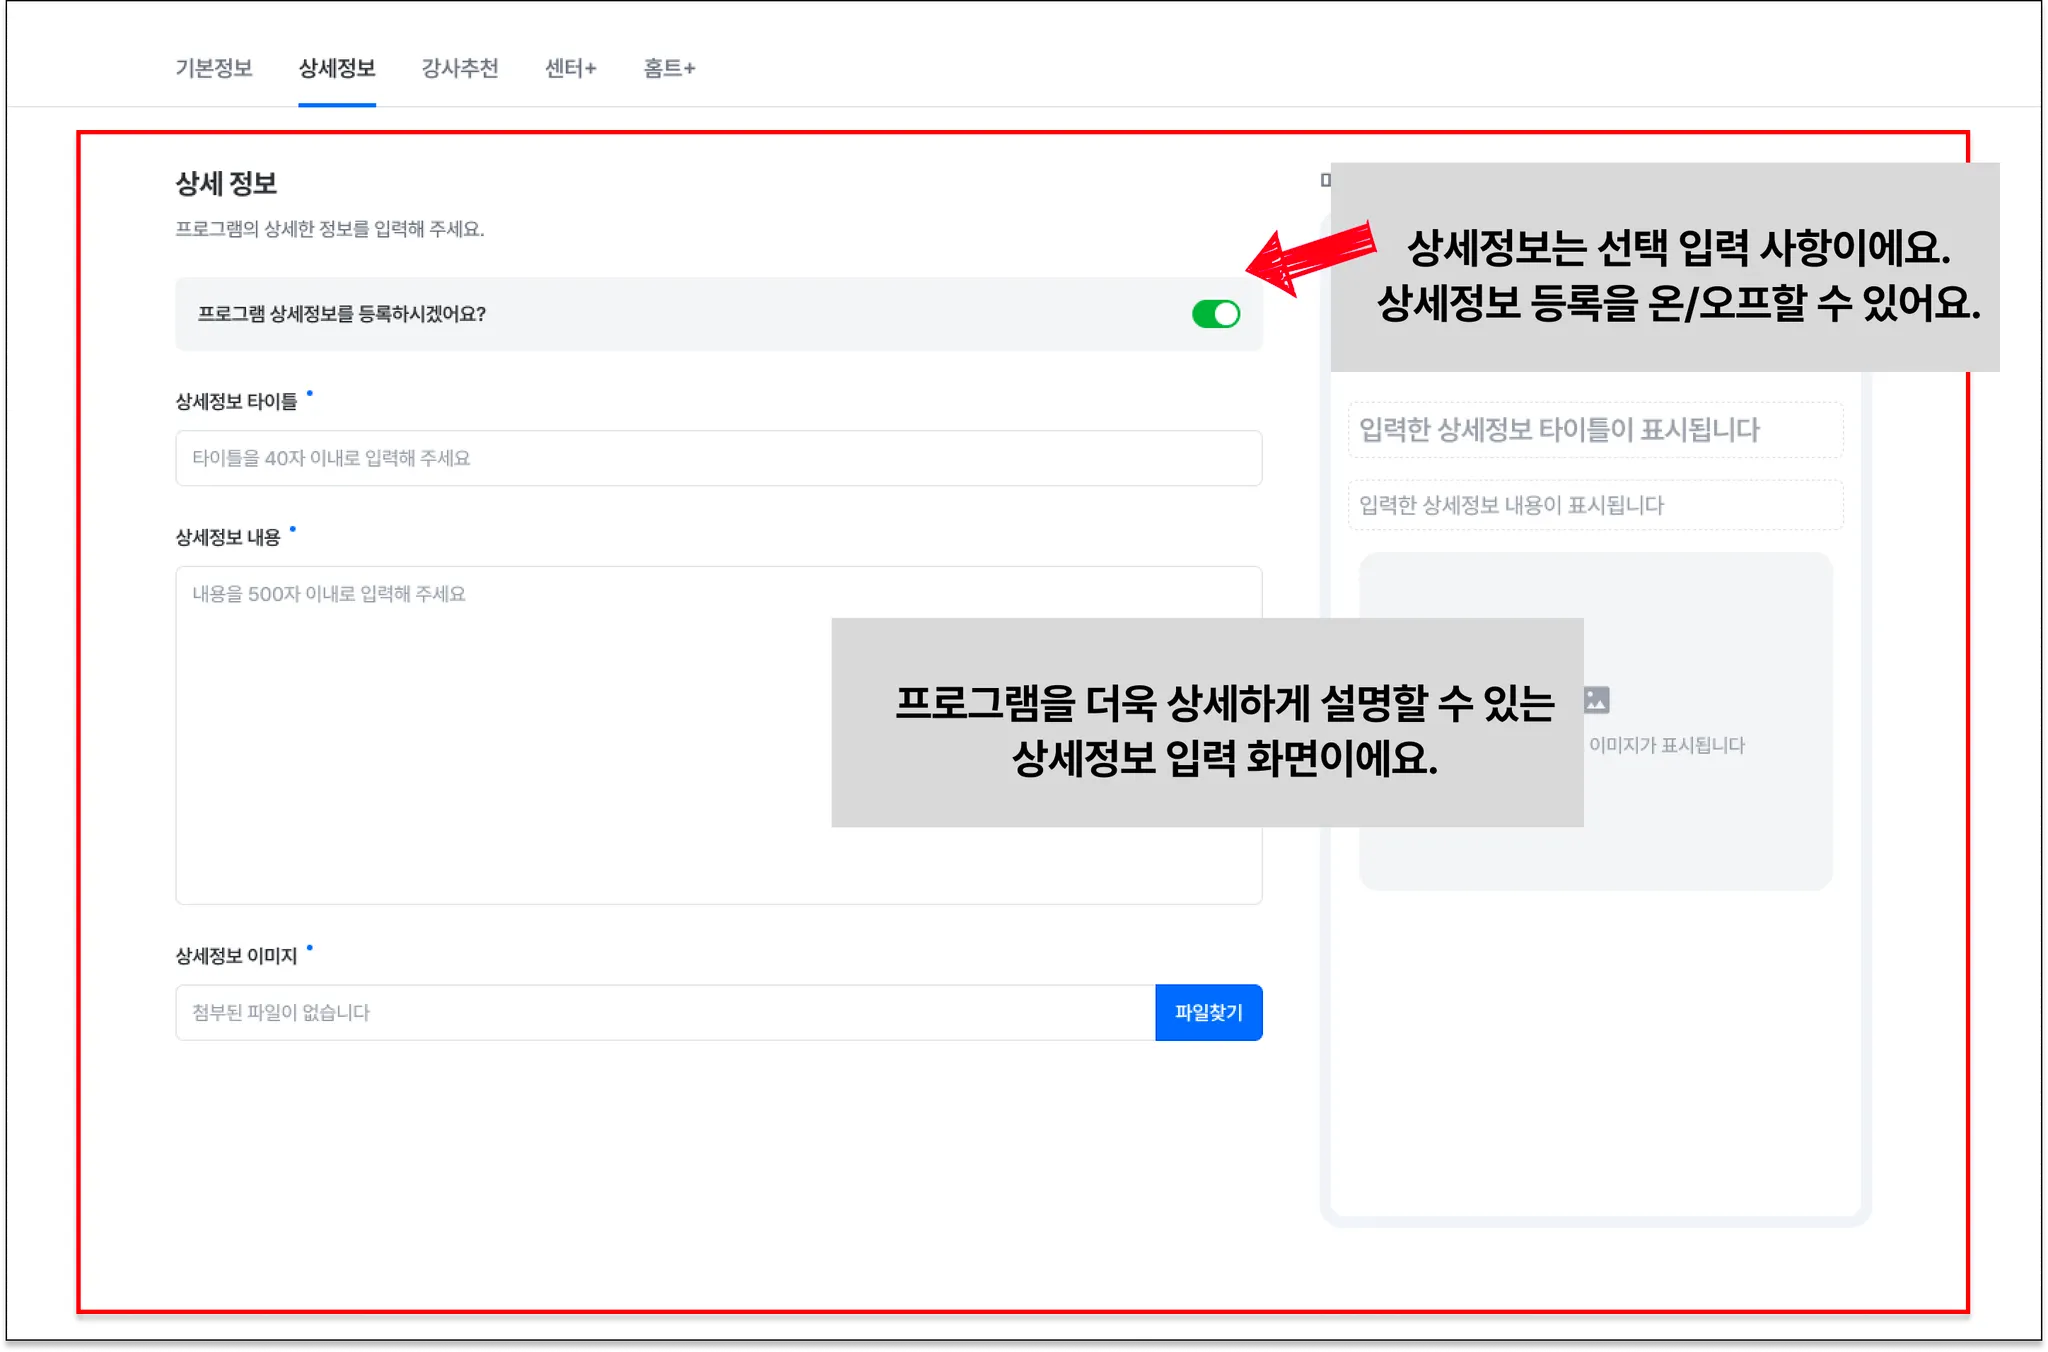
Task: Click the 상세정보 이미지 field label
Action: click(x=236, y=956)
